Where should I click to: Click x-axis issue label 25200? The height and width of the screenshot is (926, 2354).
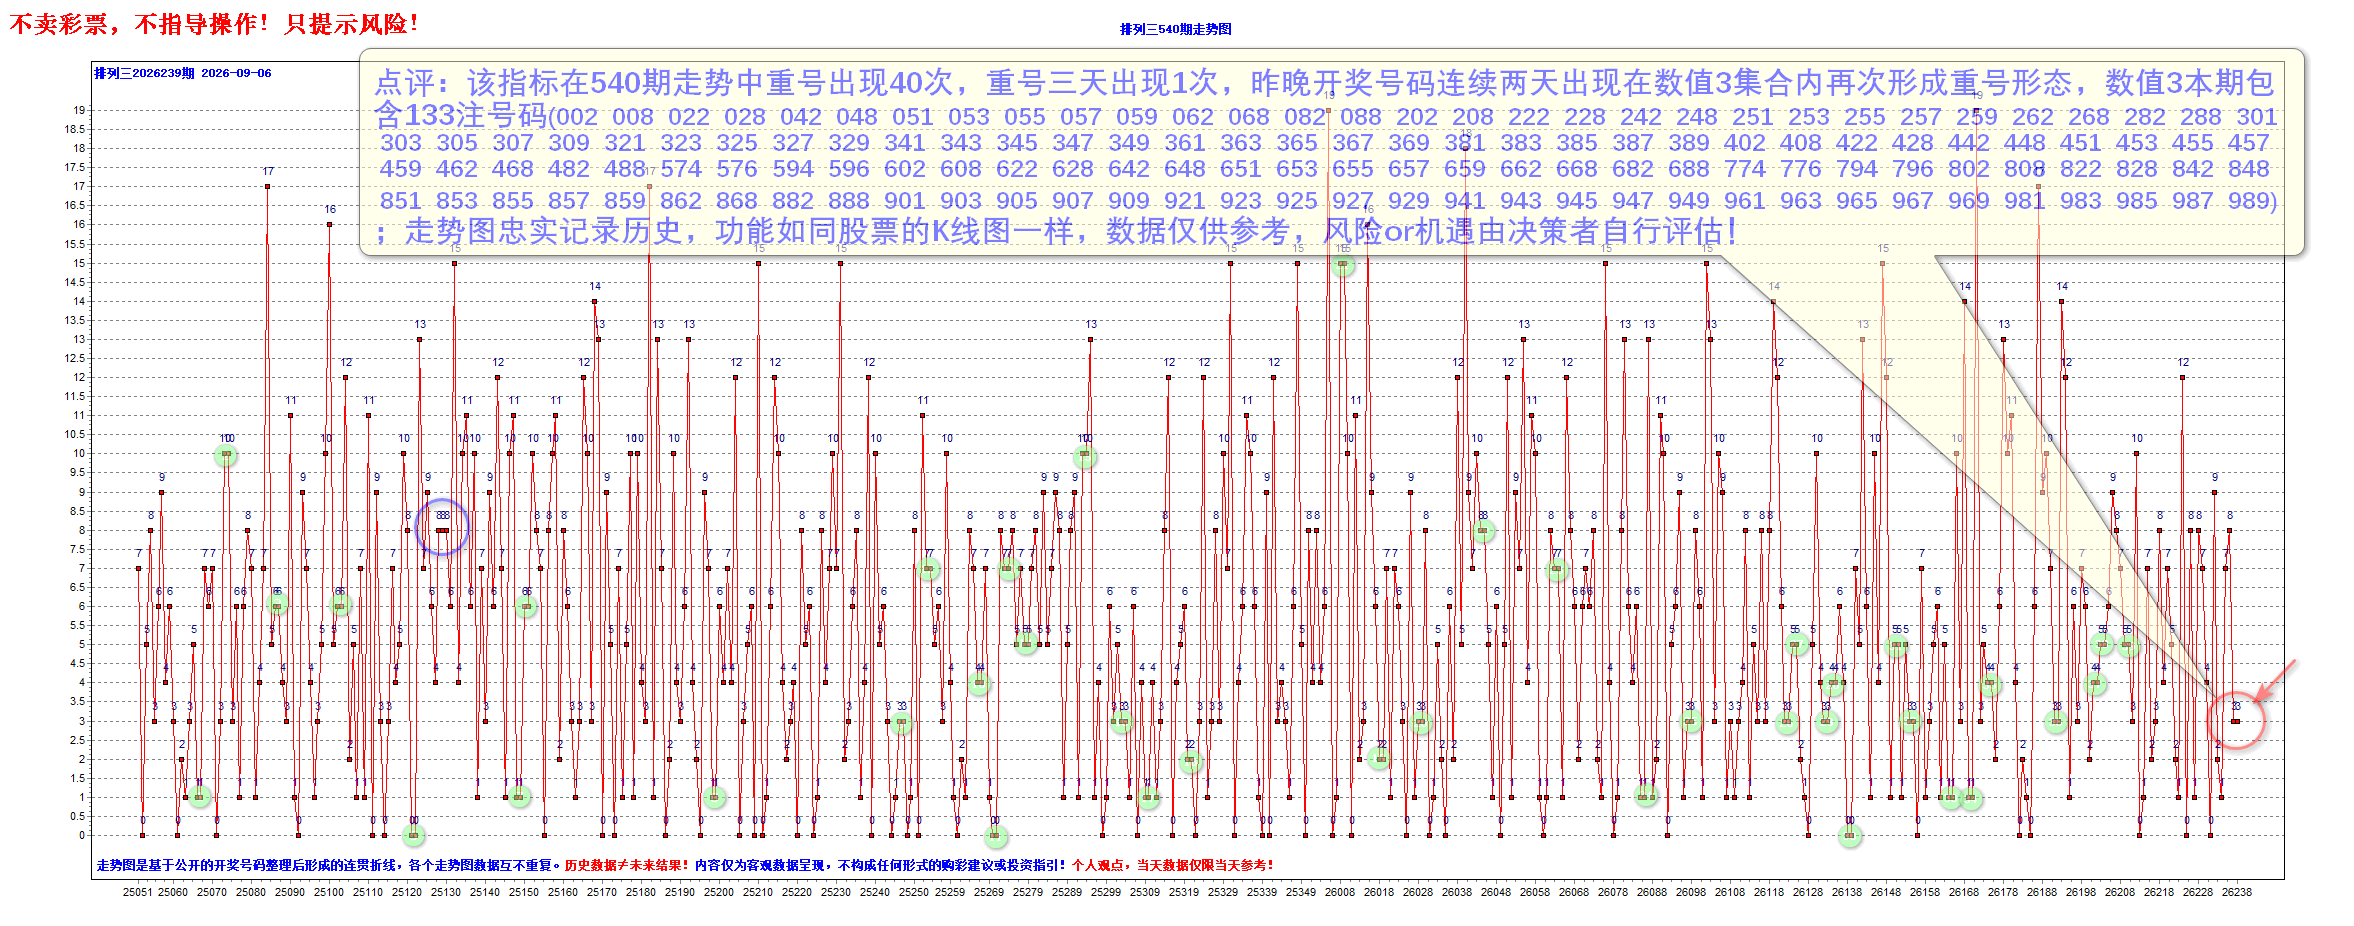point(719,892)
